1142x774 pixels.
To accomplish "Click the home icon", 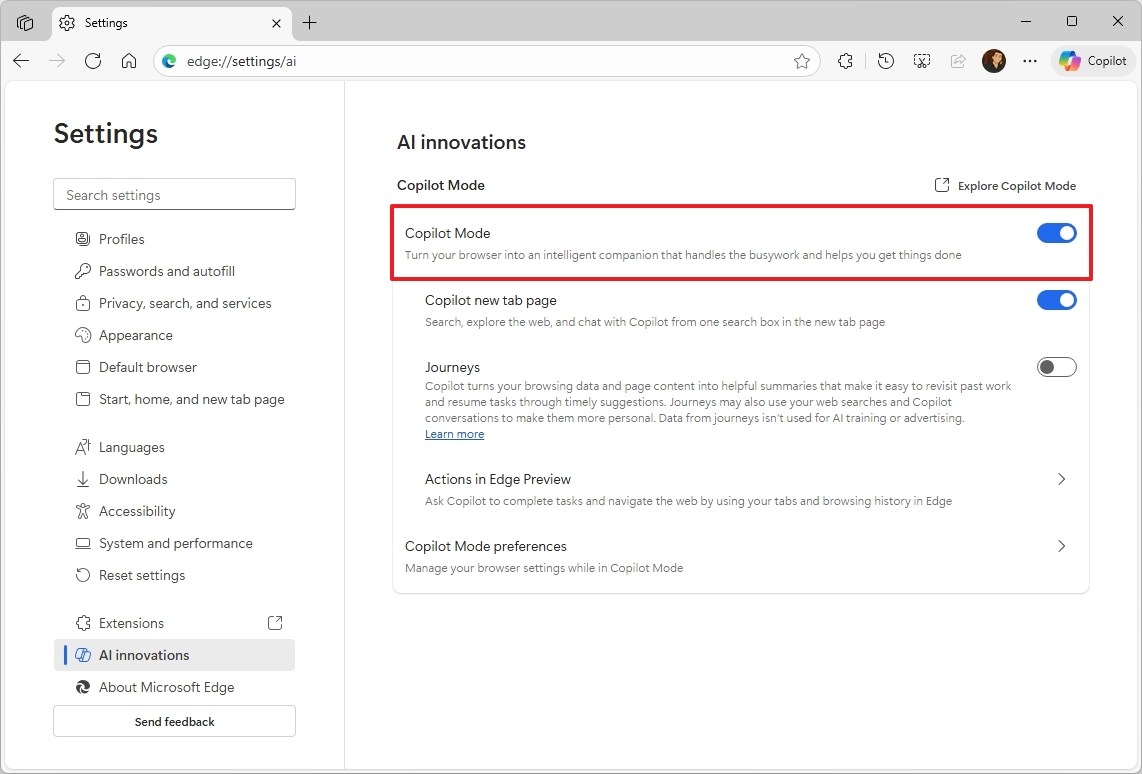I will 130,61.
